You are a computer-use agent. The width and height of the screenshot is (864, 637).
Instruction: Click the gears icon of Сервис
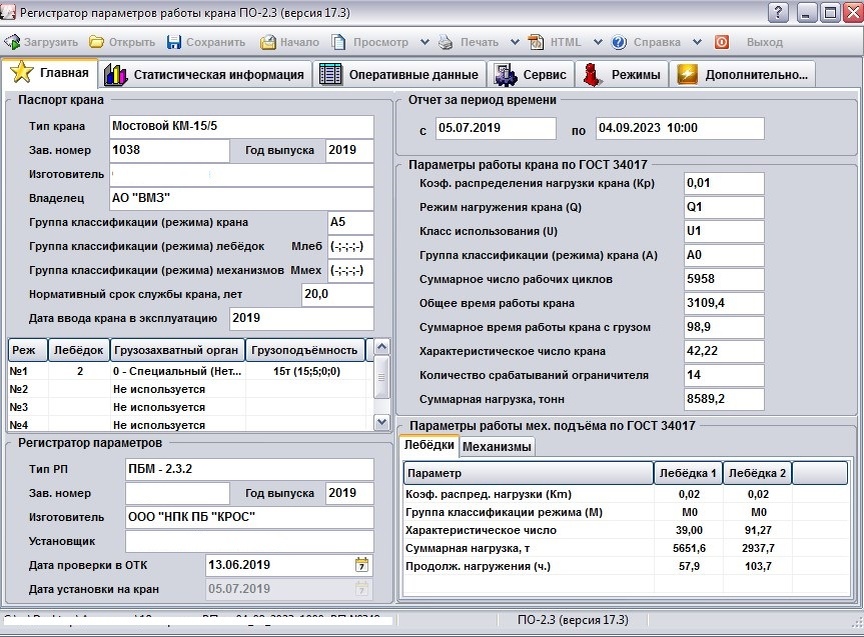(x=505, y=75)
